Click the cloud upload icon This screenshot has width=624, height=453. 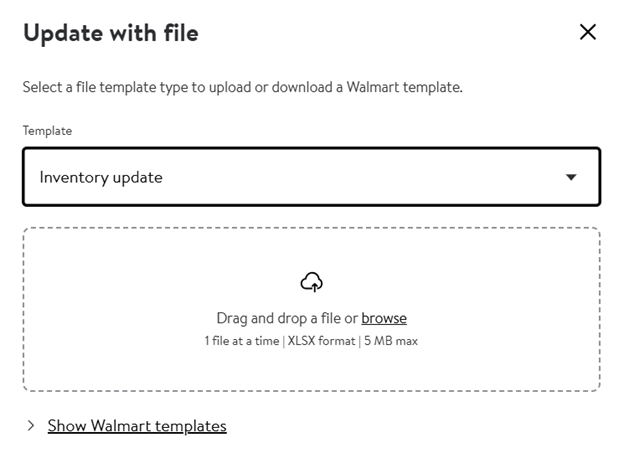[x=312, y=282]
